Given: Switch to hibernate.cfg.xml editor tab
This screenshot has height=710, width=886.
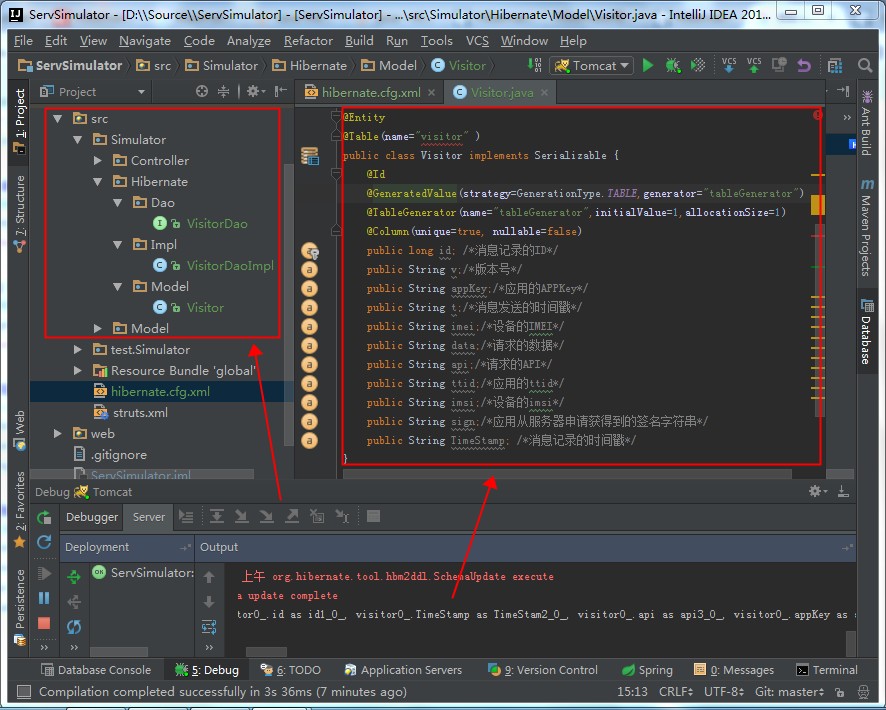Looking at the screenshot, I should [x=370, y=92].
